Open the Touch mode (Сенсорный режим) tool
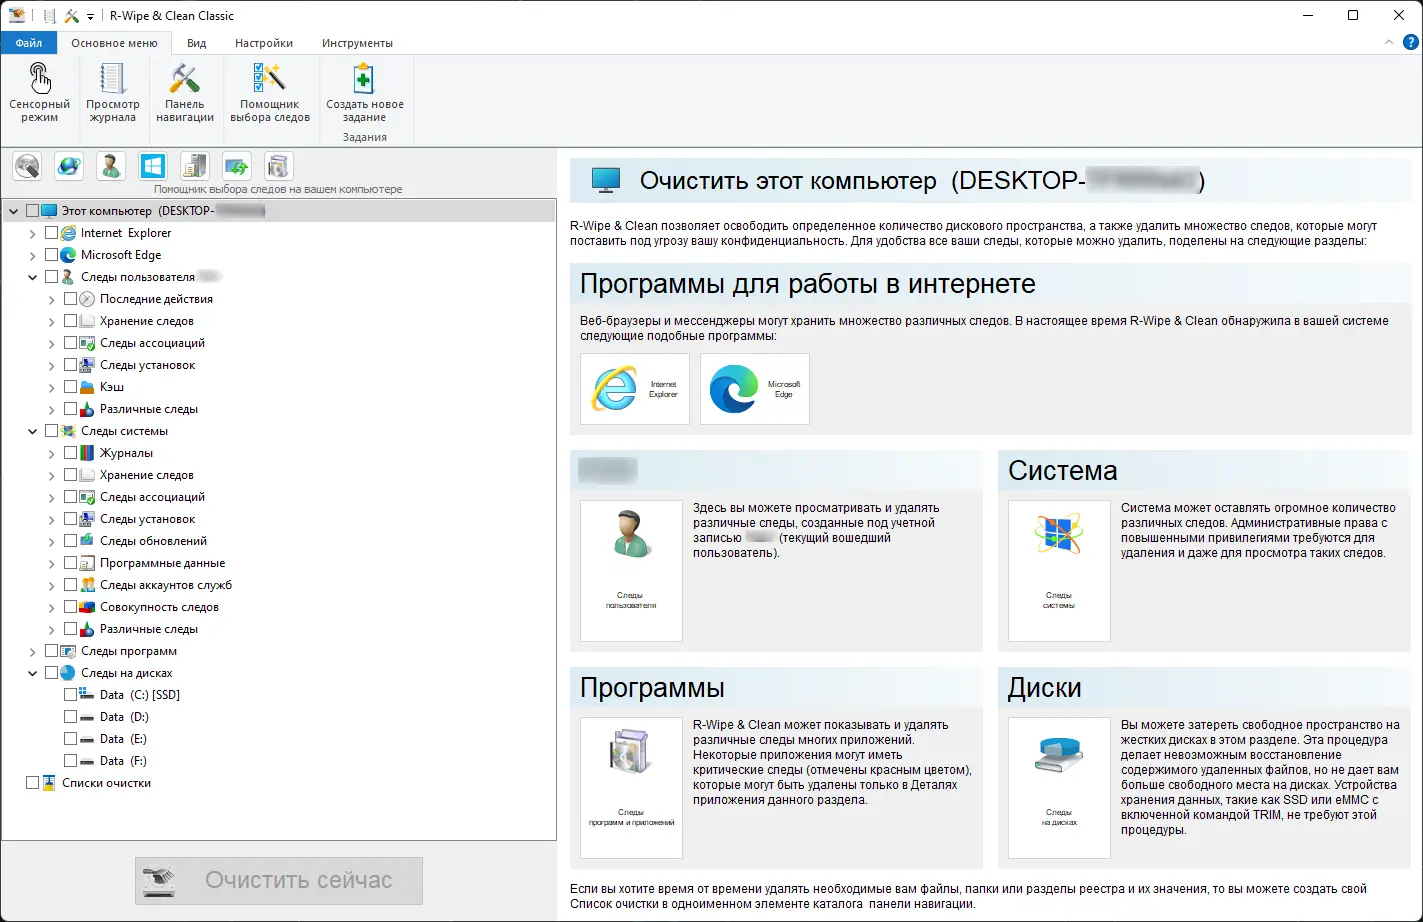This screenshot has width=1423, height=922. click(x=39, y=95)
